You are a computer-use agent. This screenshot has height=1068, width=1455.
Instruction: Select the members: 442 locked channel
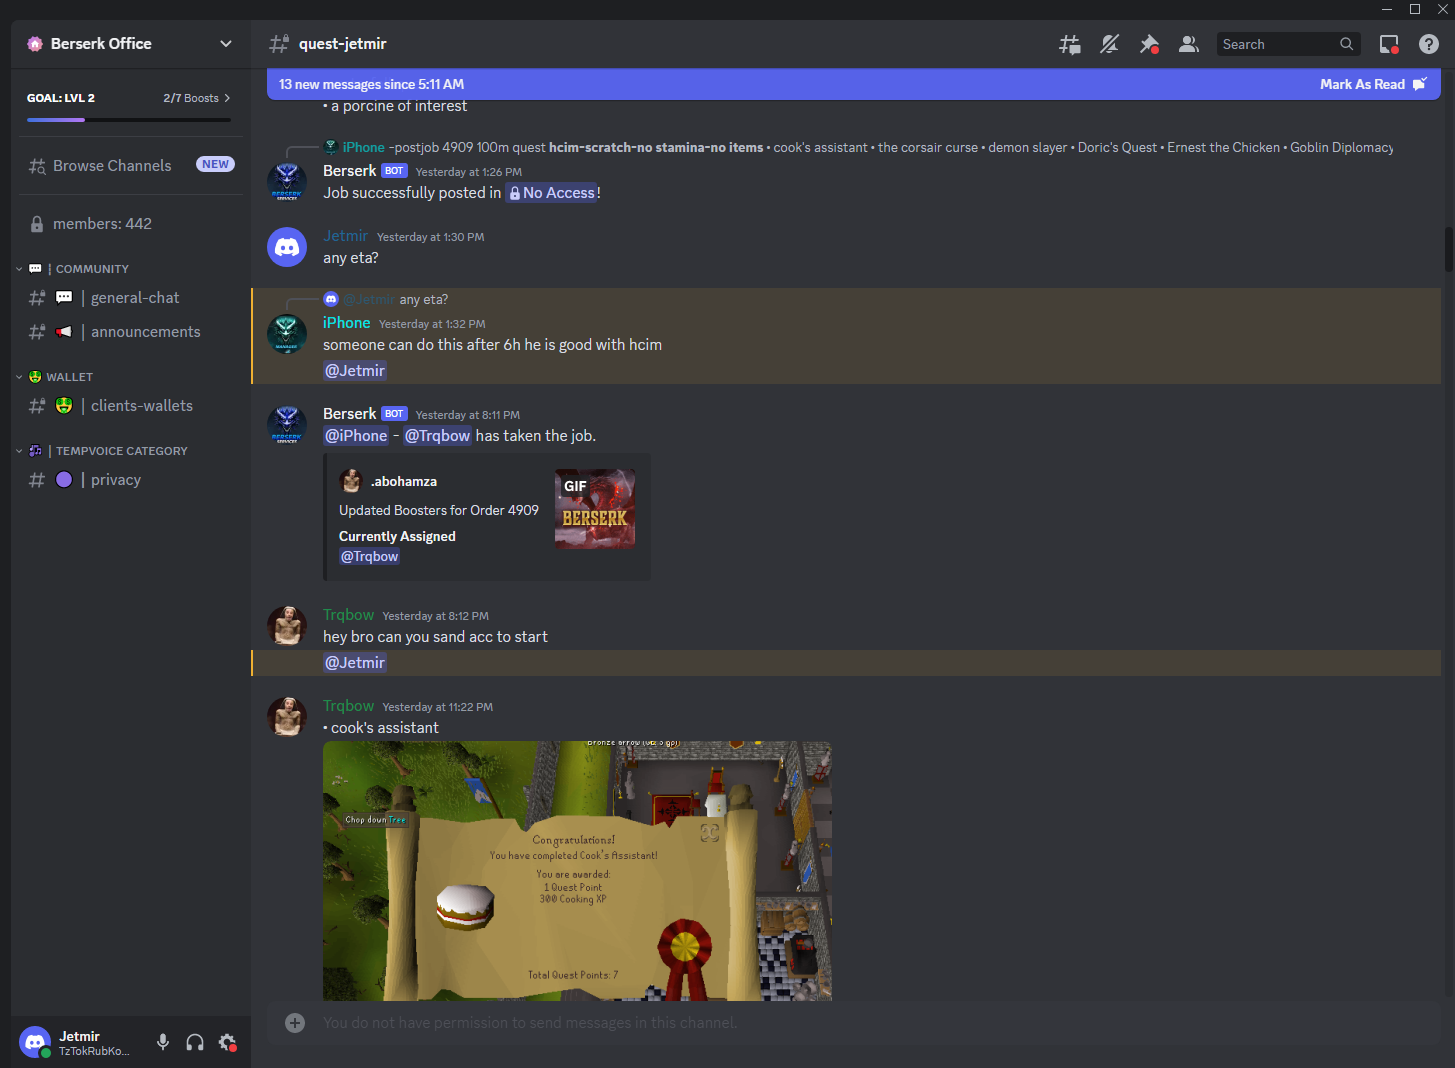[x=131, y=224]
